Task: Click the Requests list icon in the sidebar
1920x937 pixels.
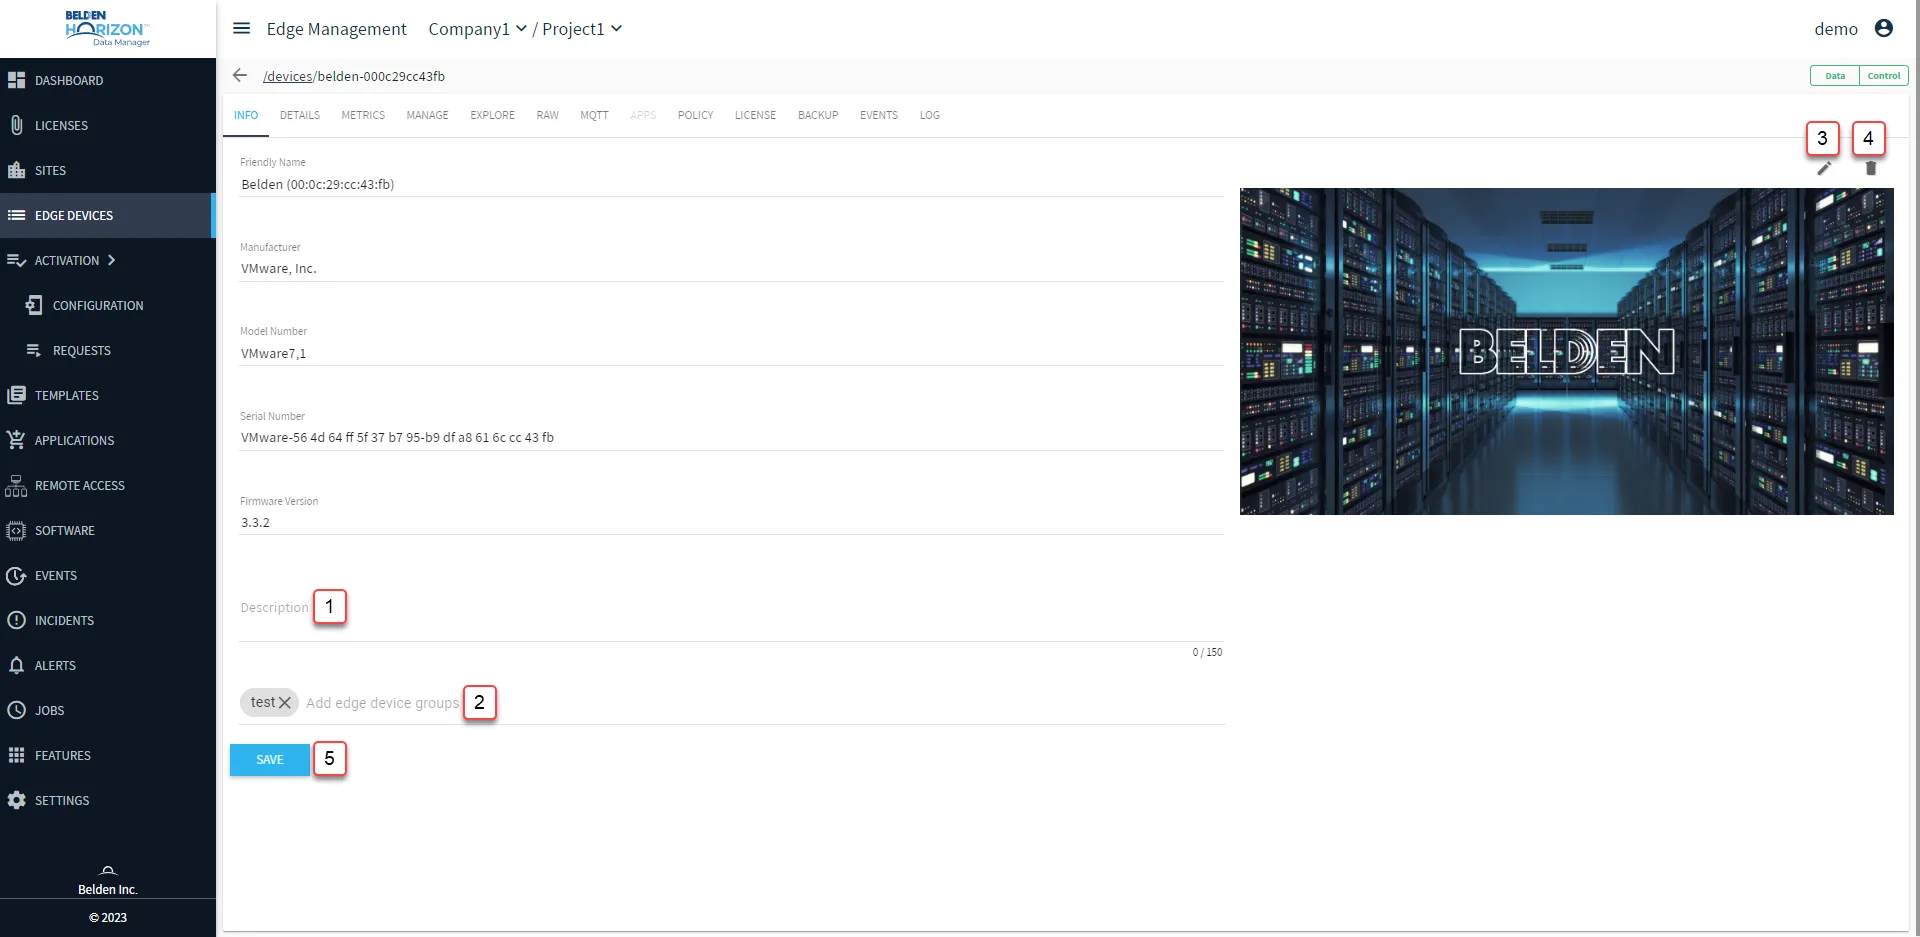Action: click(34, 350)
